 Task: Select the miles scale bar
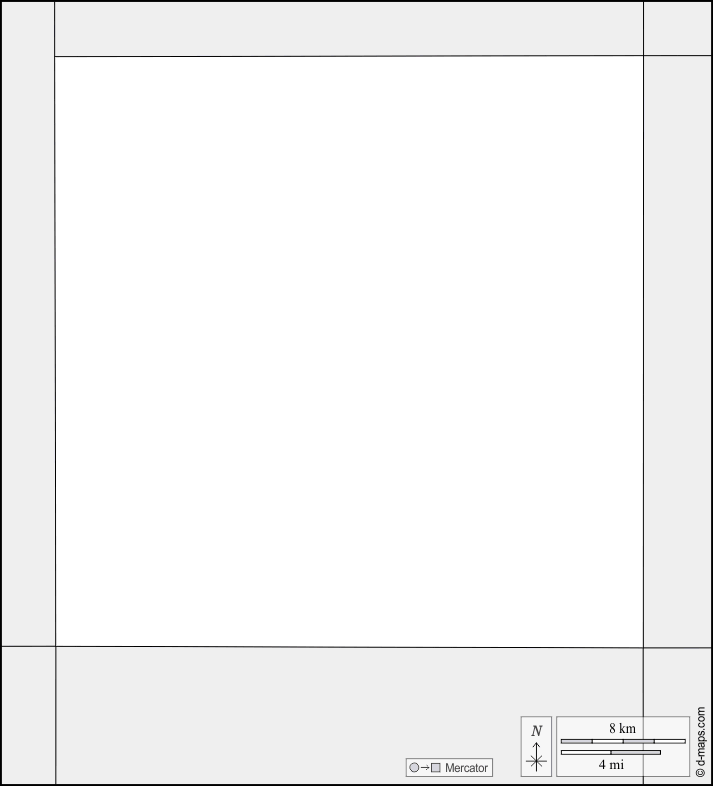click(x=611, y=752)
